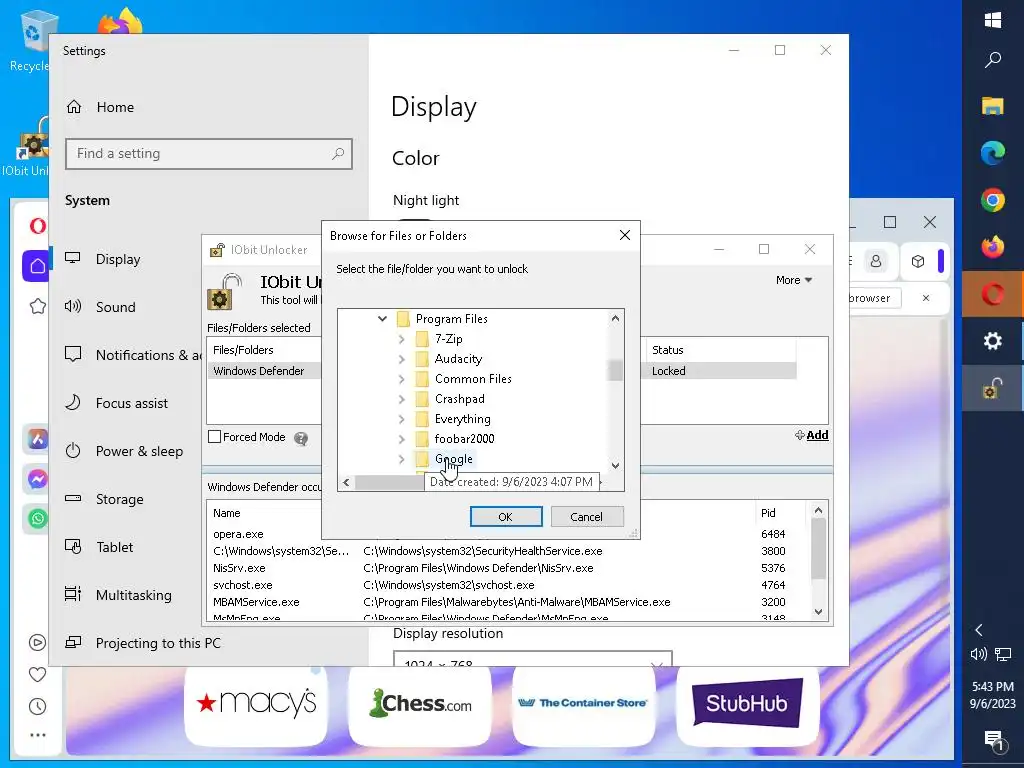The image size is (1024, 768).
Task: Expand the Audacity folder node
Action: [402, 359]
